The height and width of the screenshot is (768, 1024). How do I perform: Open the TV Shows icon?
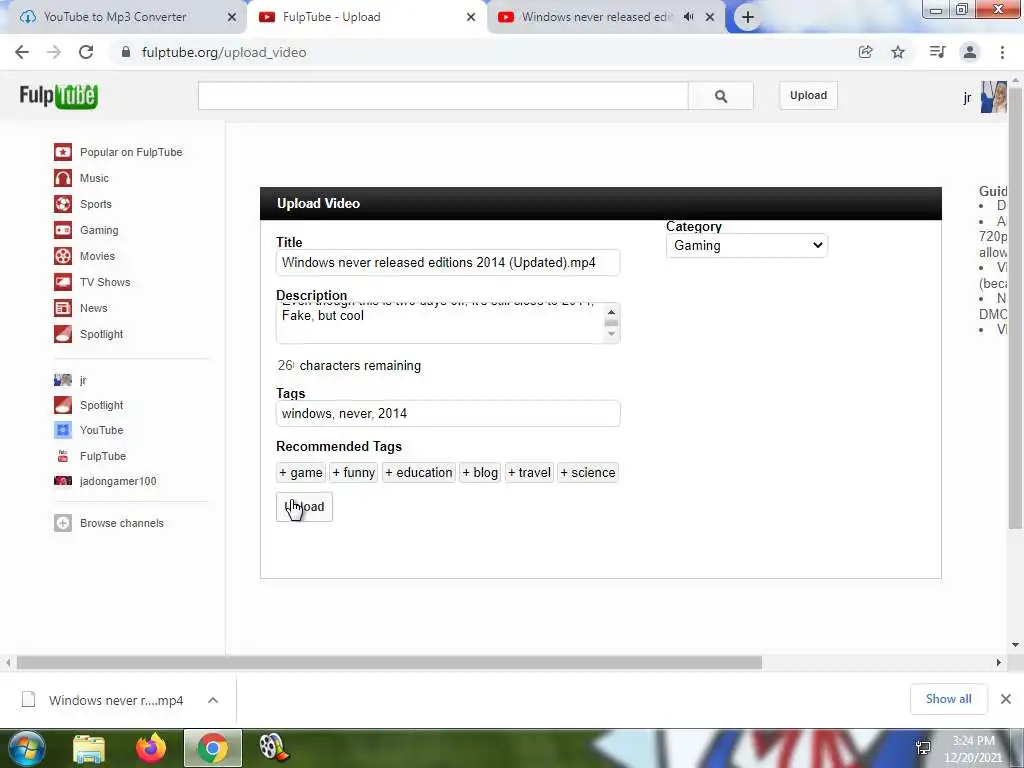point(63,282)
